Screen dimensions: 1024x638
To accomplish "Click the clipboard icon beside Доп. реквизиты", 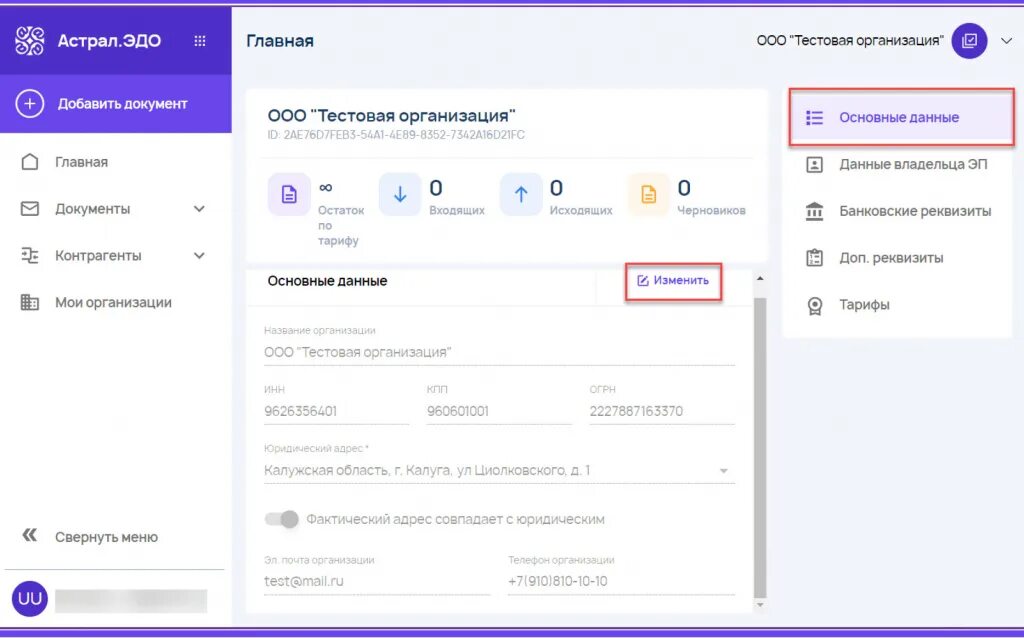I will (x=814, y=258).
